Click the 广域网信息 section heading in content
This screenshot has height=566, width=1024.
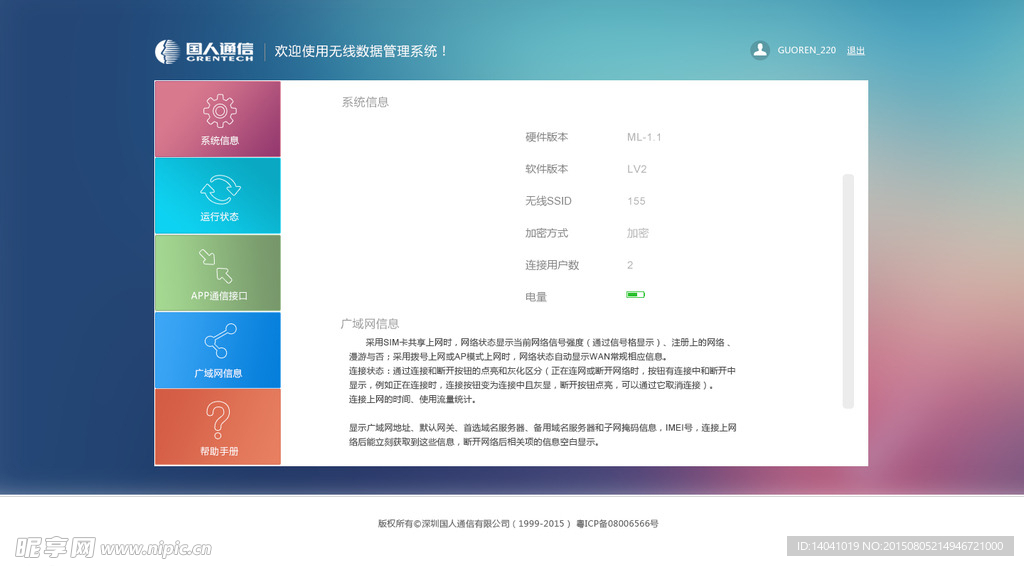point(370,324)
